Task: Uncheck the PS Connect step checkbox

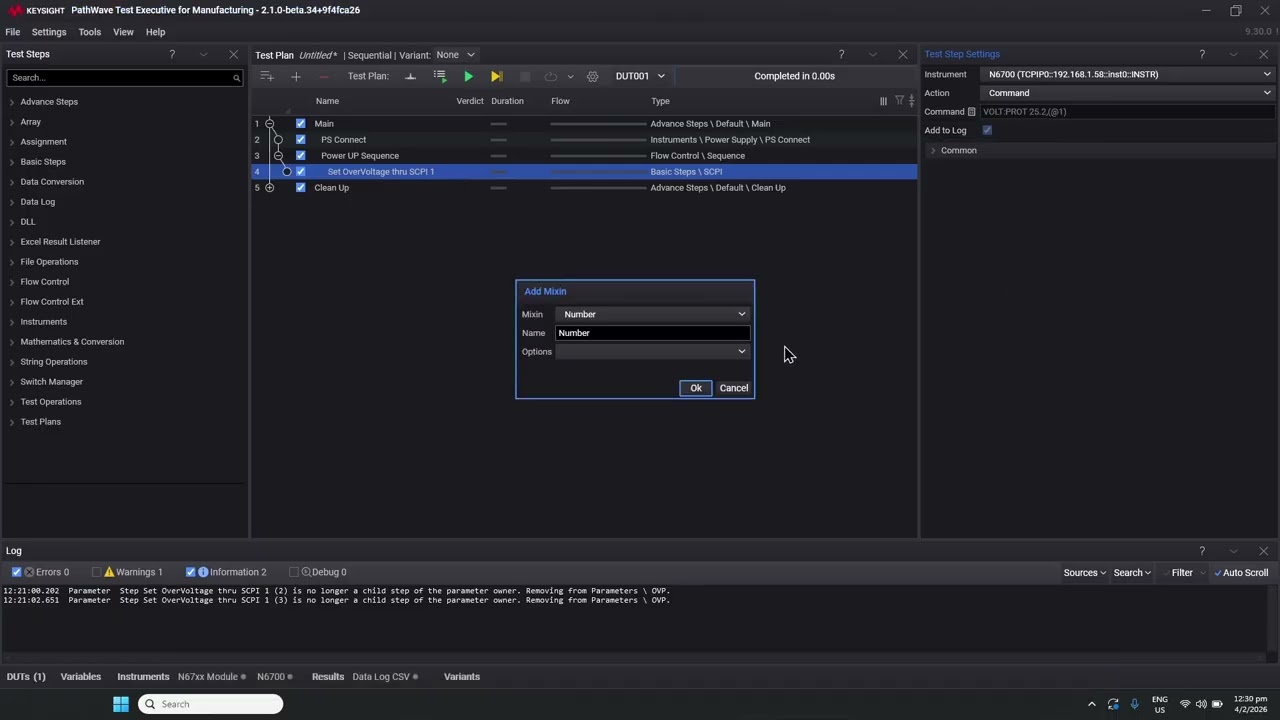Action: point(300,140)
